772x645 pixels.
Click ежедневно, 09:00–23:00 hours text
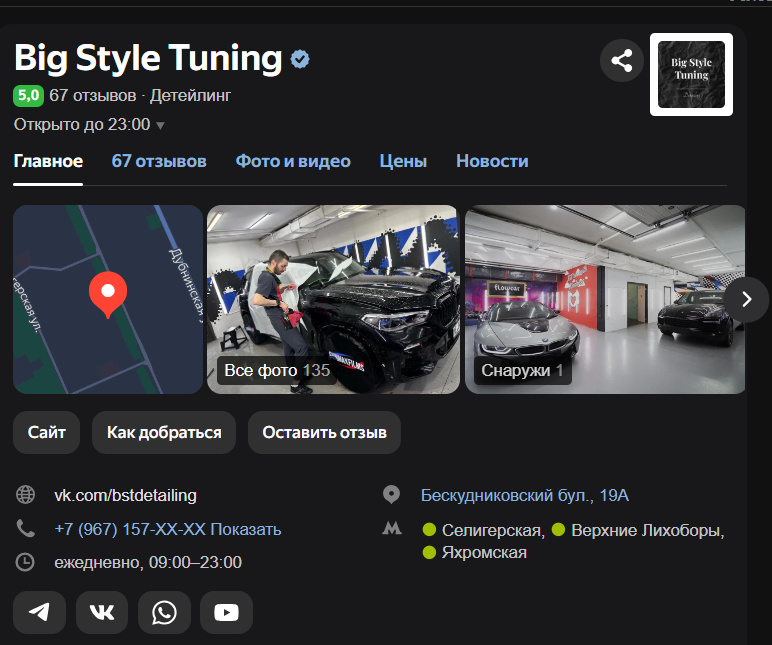point(148,562)
